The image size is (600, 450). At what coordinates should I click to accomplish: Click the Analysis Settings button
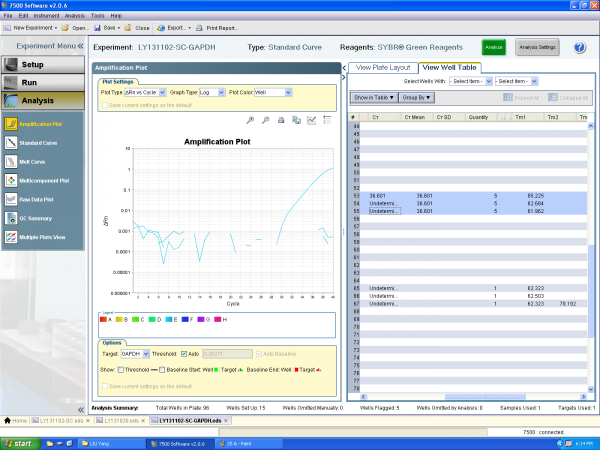[x=536, y=47]
